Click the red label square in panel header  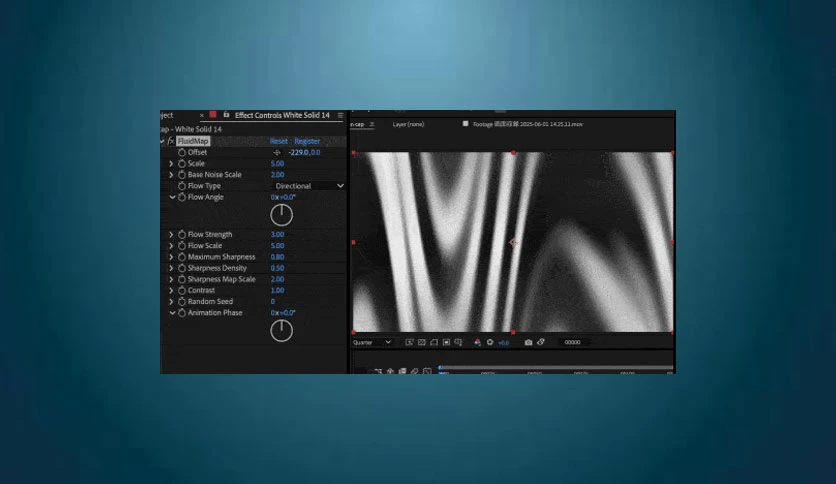coord(213,115)
